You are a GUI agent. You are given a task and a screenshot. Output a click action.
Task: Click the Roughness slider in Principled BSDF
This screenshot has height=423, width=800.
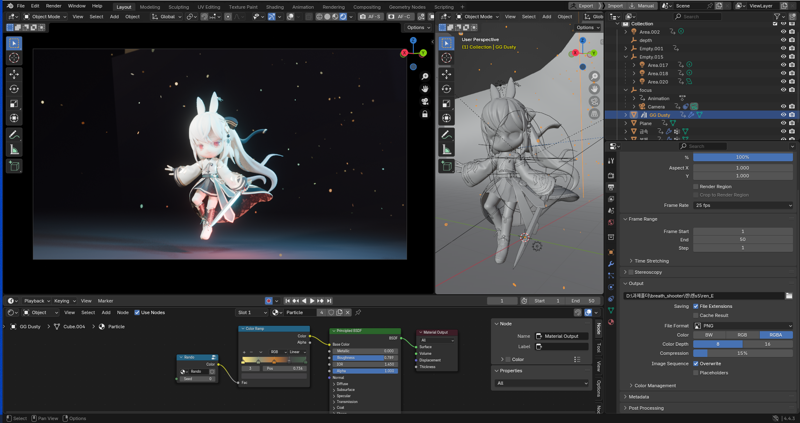tap(365, 358)
